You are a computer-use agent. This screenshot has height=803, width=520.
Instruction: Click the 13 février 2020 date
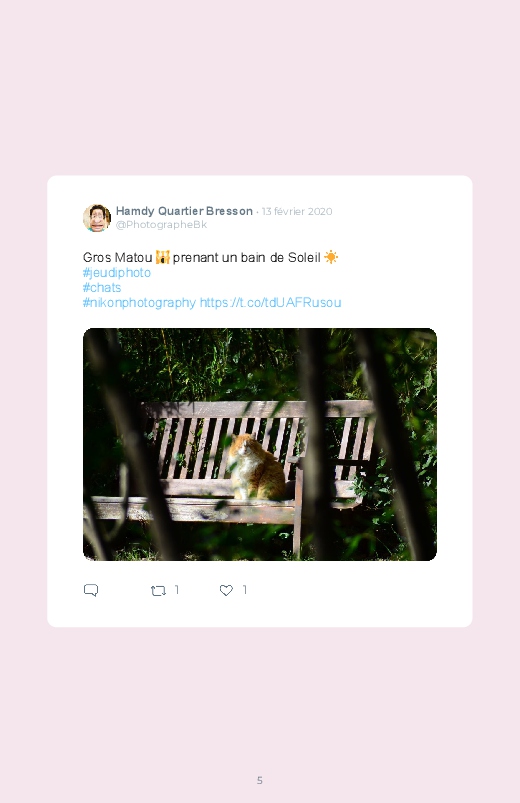pos(297,211)
